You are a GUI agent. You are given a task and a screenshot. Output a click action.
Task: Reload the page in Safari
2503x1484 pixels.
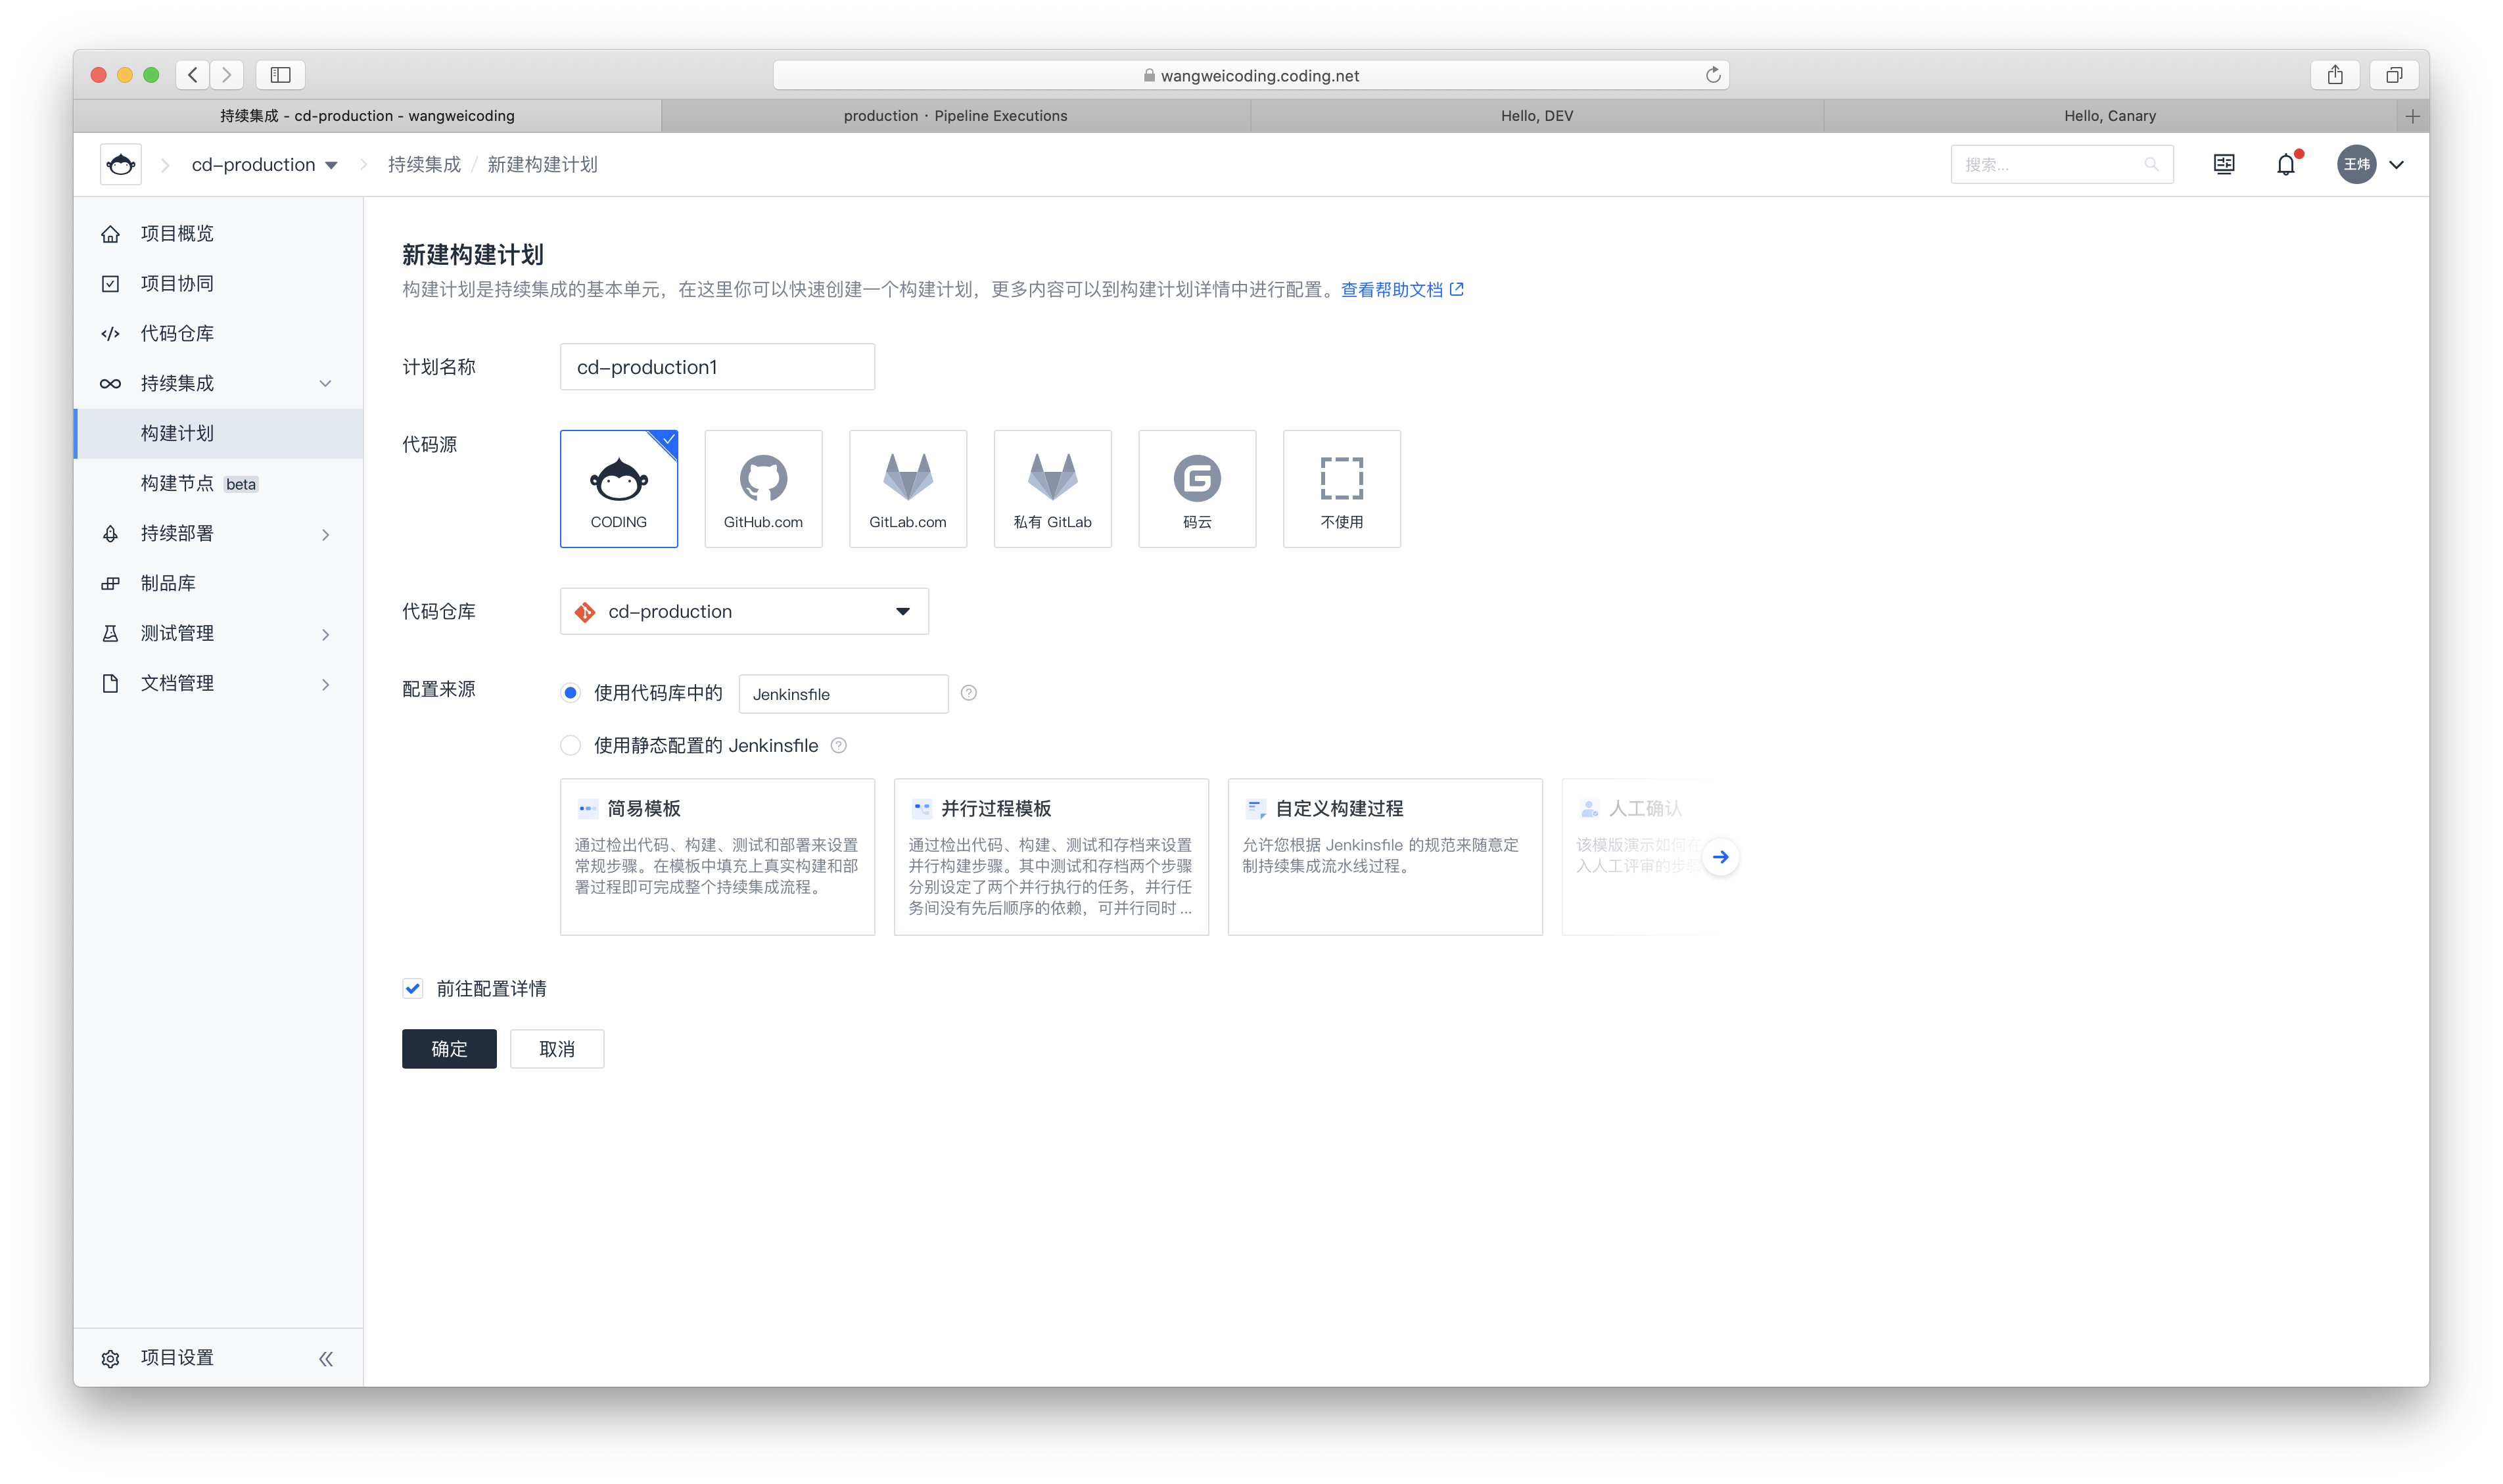[1713, 75]
